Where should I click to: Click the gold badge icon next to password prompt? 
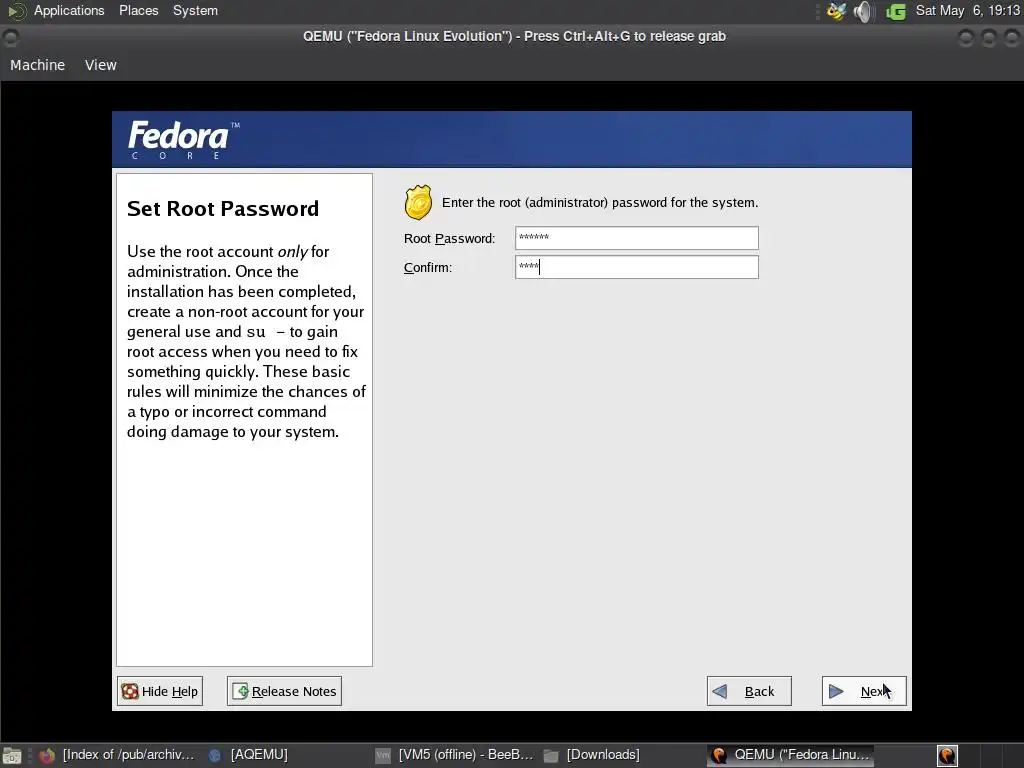pos(418,202)
